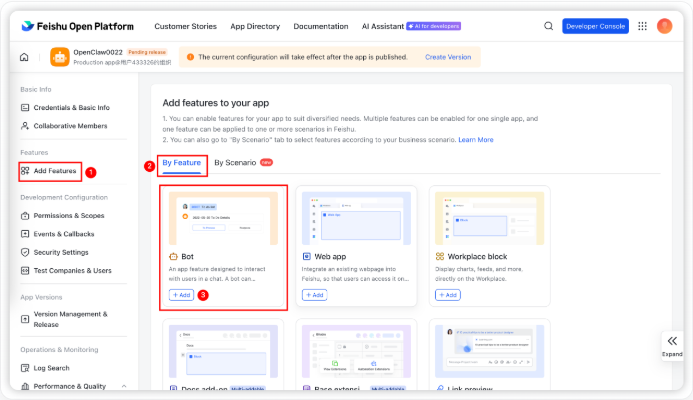This screenshot has width=693, height=400.
Task: Click the Permissions & Scopes icon
Action: pyautogui.click(x=25, y=216)
